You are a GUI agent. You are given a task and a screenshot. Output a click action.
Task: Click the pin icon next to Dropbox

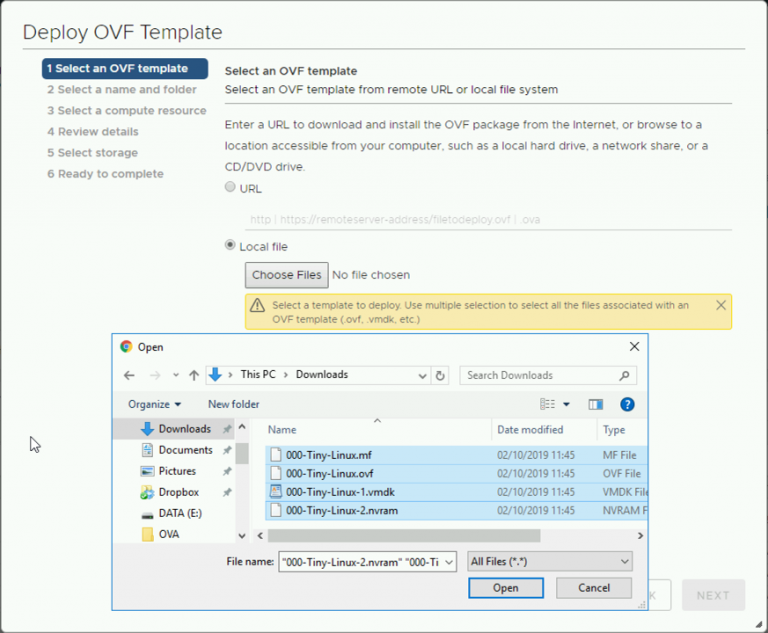tap(227, 492)
